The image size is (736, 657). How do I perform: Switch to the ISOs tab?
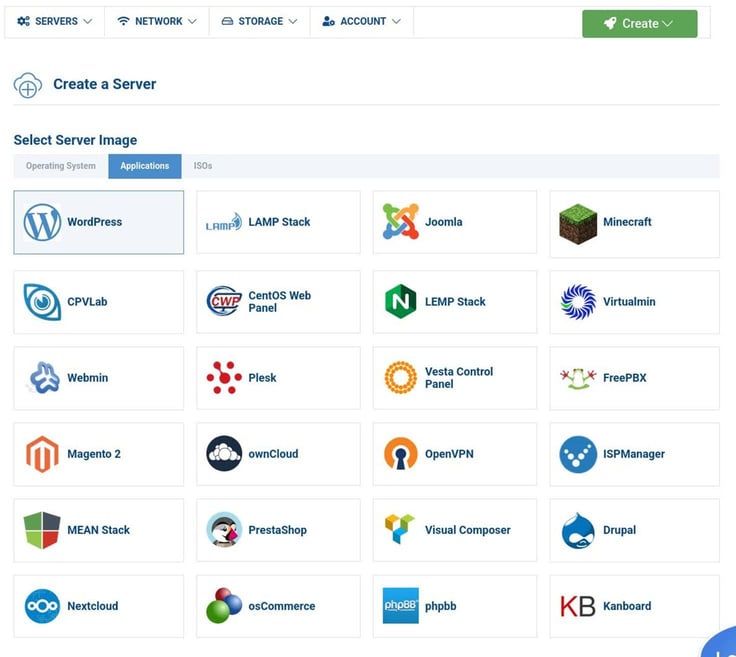[x=203, y=166]
